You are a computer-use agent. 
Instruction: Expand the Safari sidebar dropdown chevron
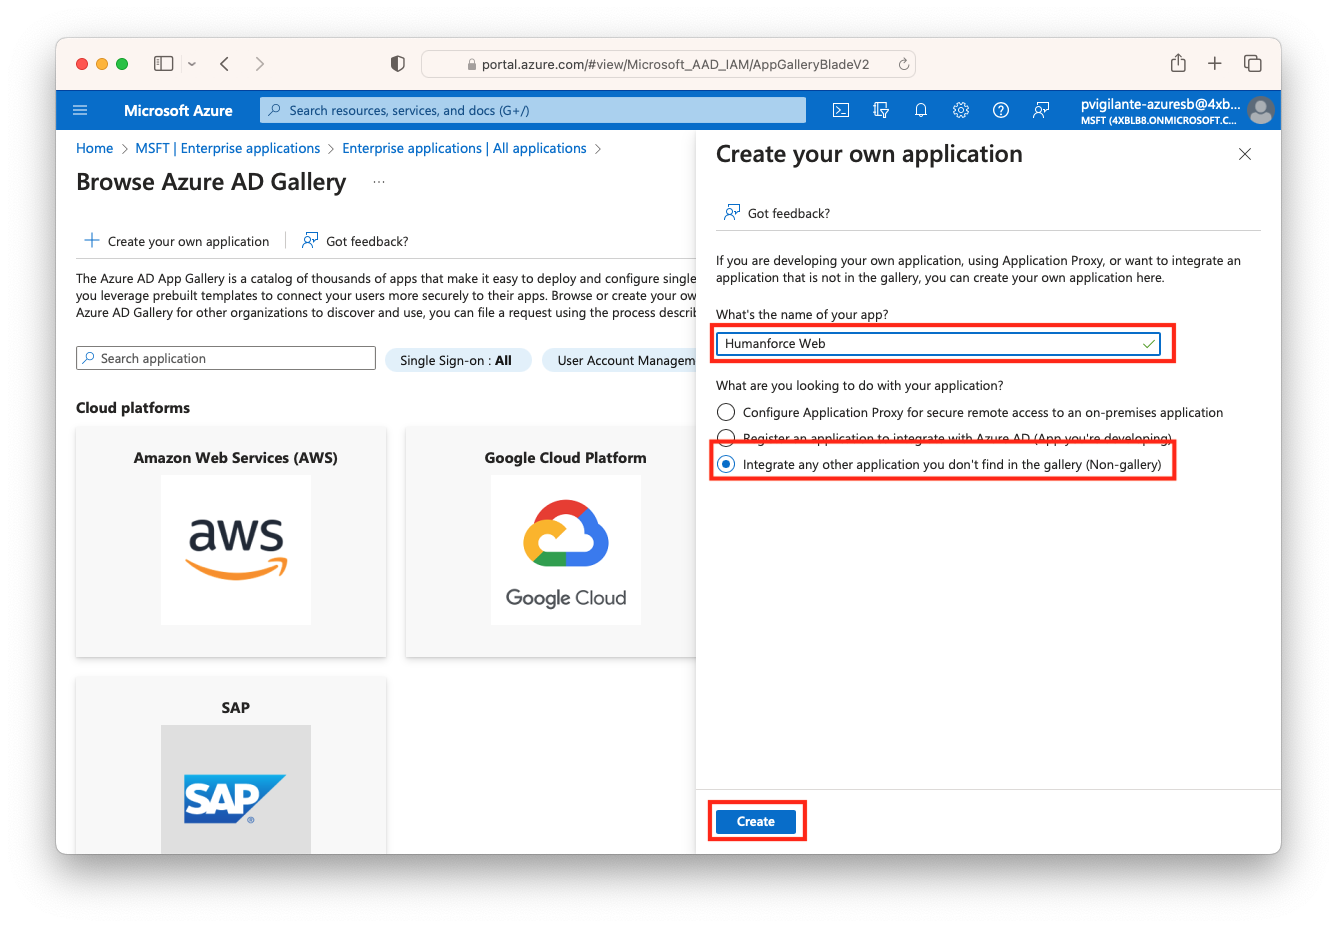coord(192,64)
